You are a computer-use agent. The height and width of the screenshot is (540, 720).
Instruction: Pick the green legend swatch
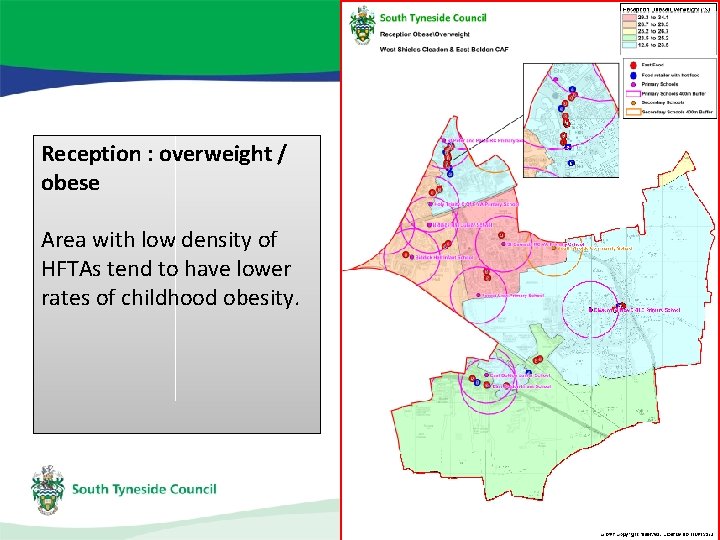(629, 38)
